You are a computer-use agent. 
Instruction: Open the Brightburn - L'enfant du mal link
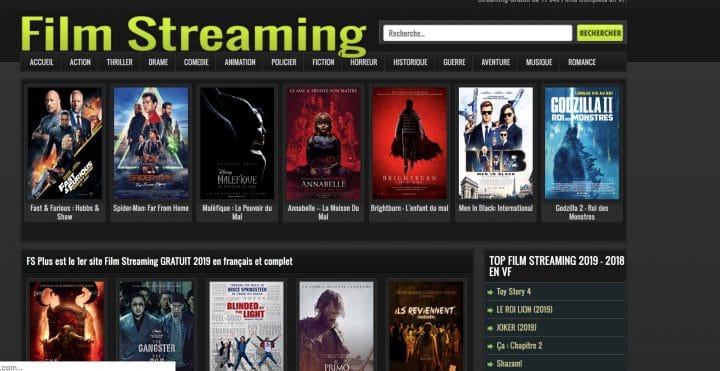[409, 208]
